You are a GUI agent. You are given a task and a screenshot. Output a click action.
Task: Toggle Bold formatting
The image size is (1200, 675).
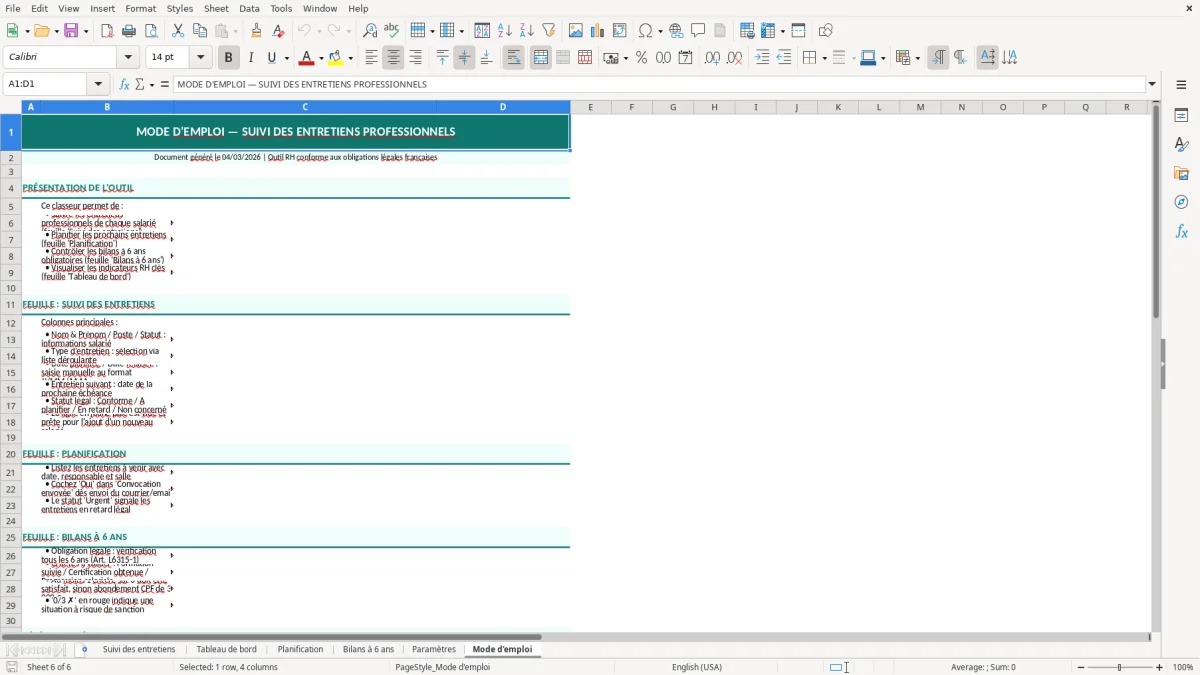coord(228,58)
